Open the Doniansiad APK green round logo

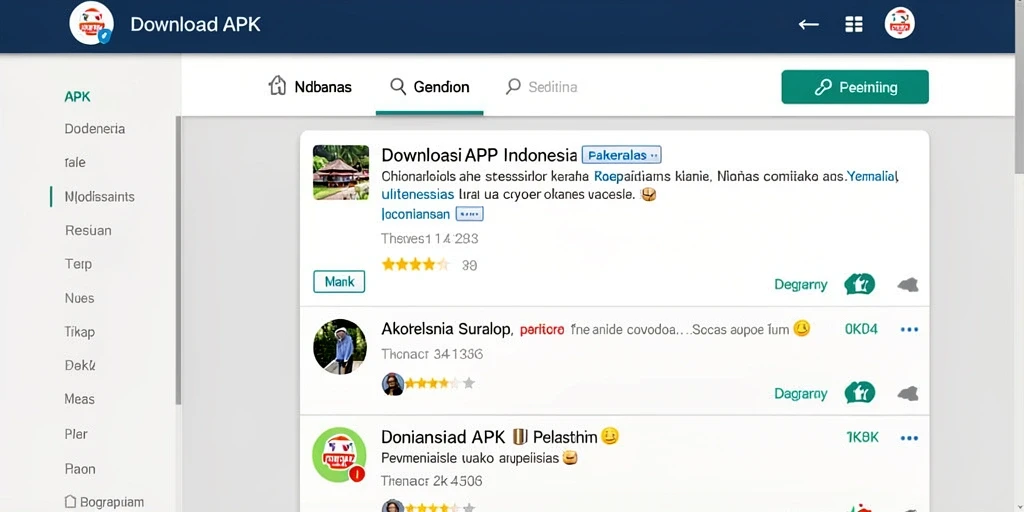[340, 455]
